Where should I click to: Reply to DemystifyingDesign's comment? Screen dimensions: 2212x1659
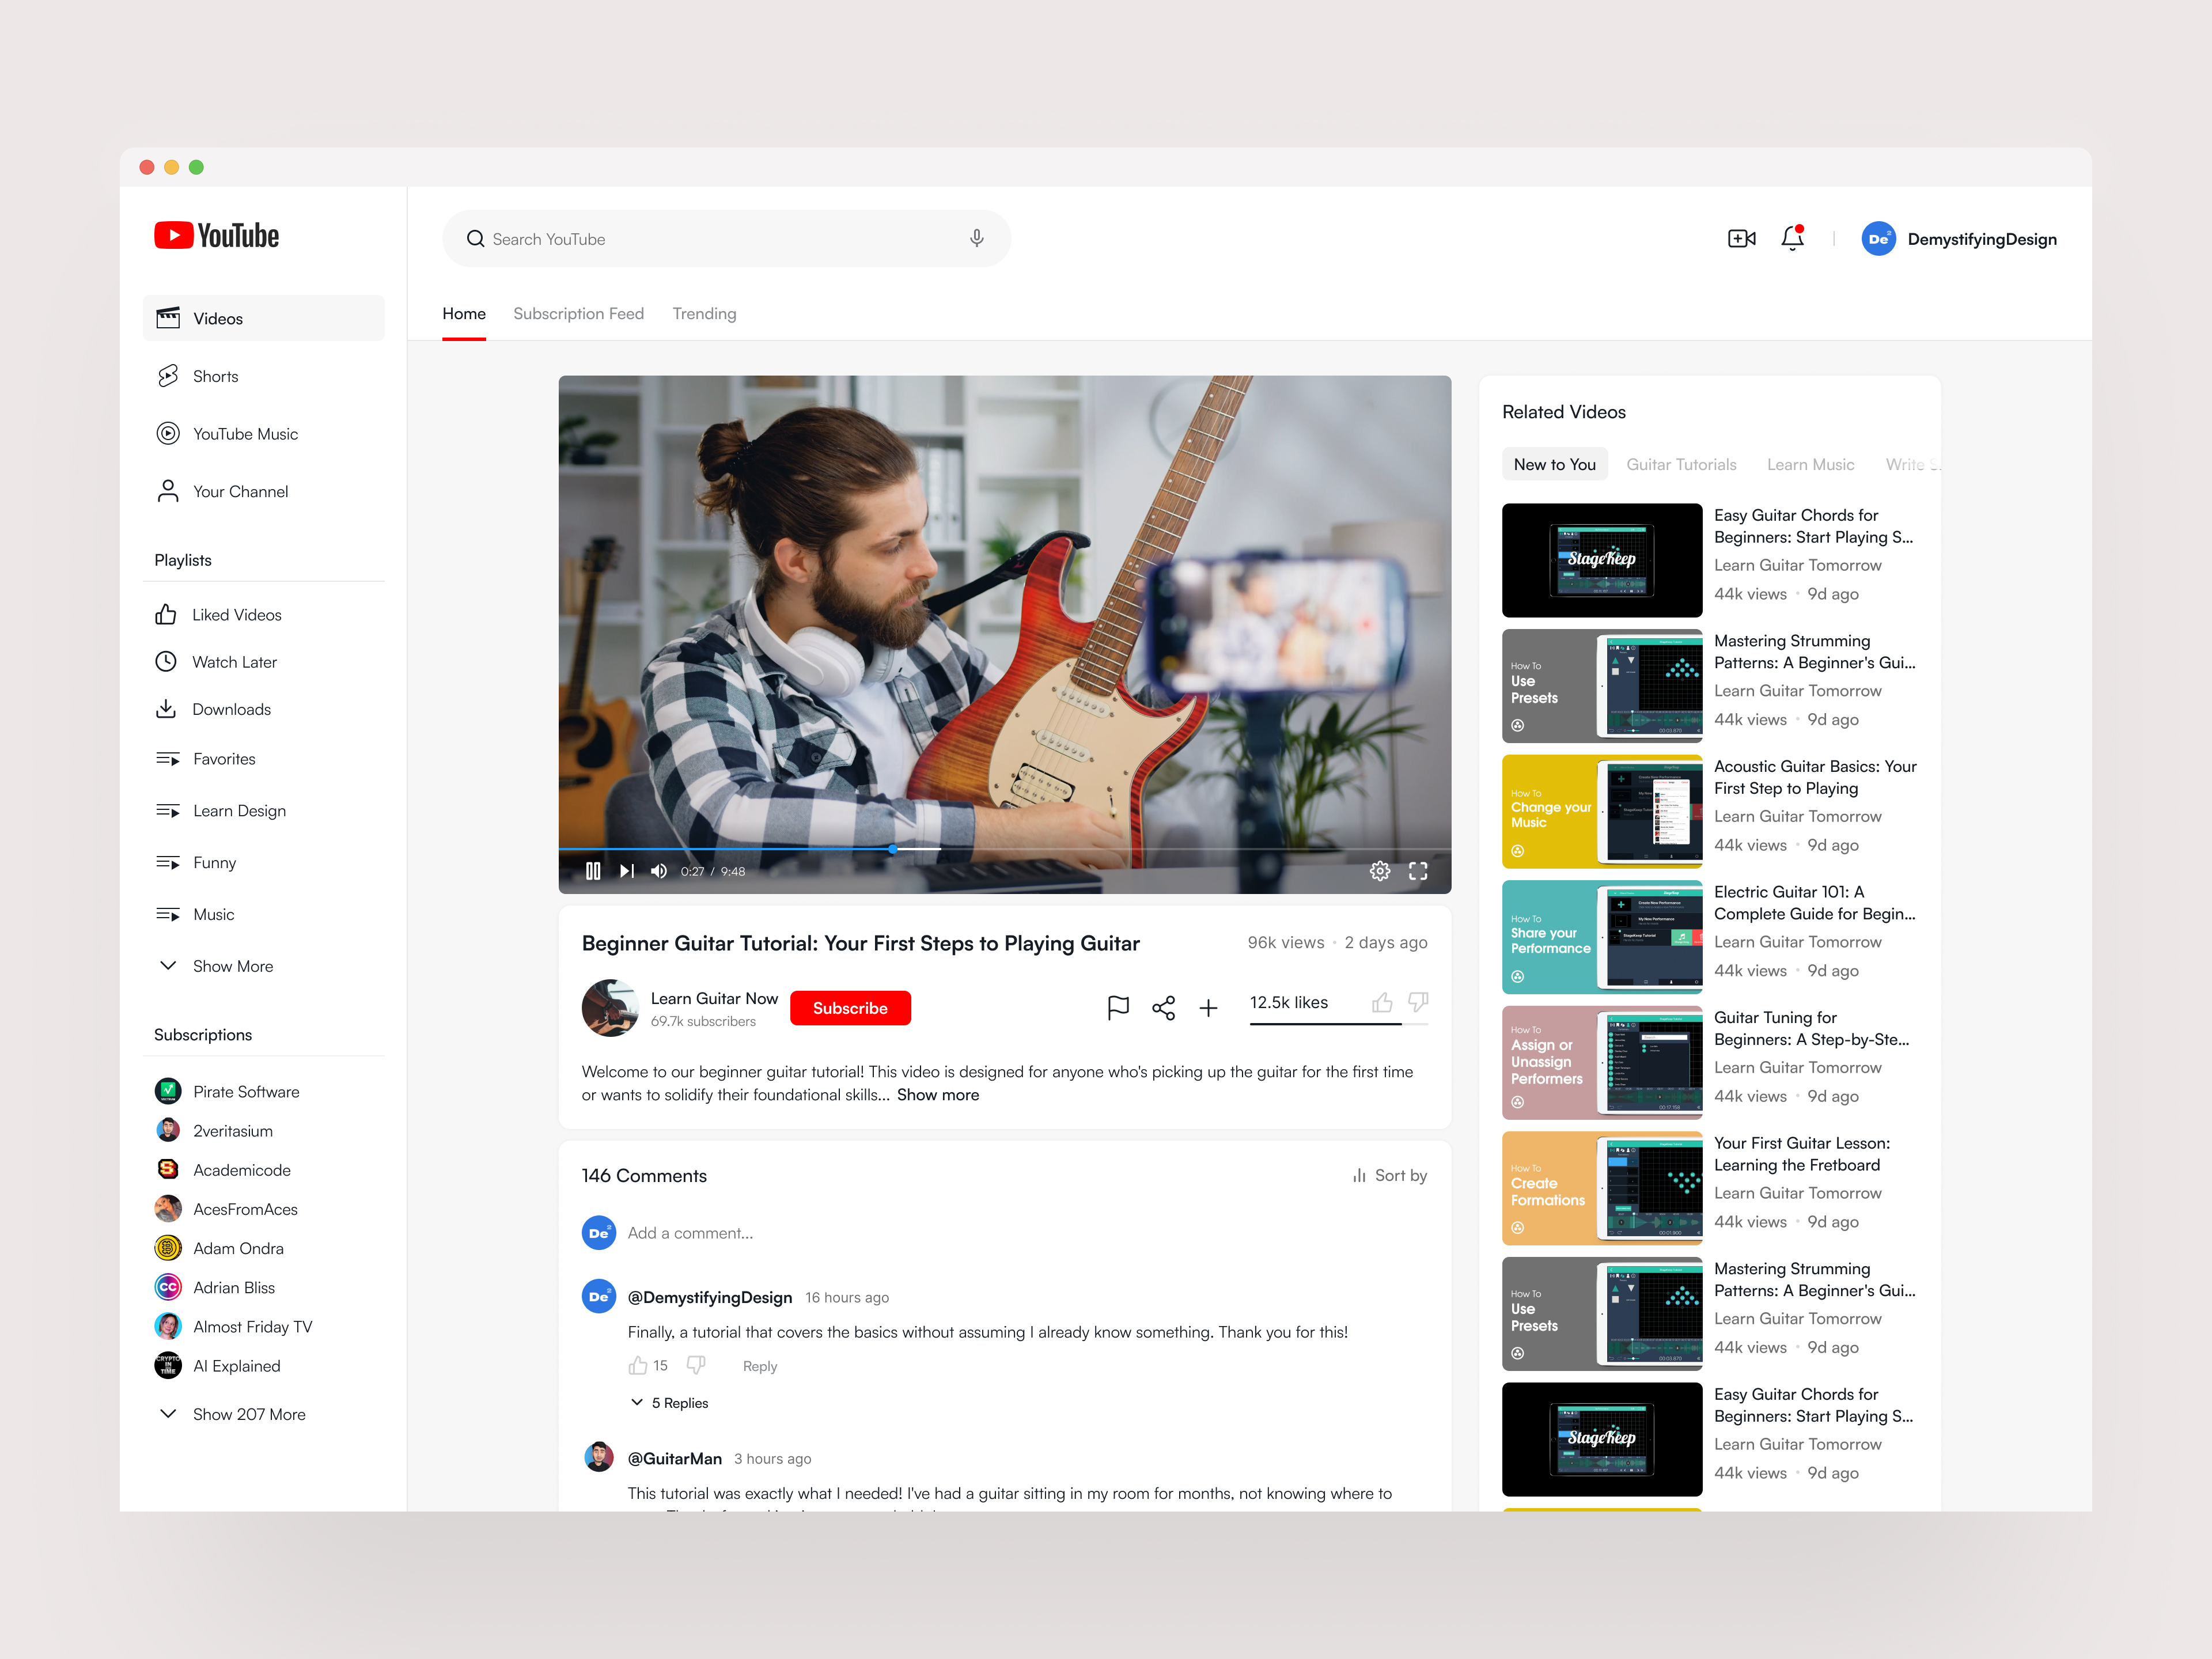(x=759, y=1365)
